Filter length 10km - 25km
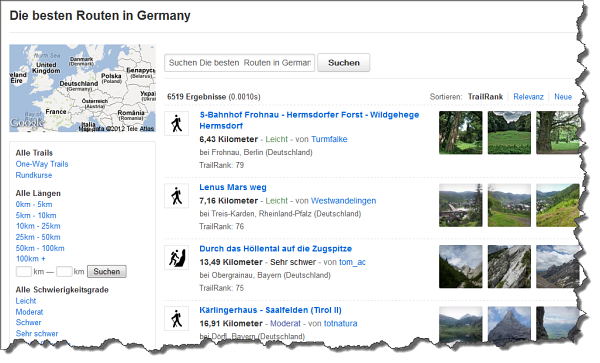 click(38, 226)
